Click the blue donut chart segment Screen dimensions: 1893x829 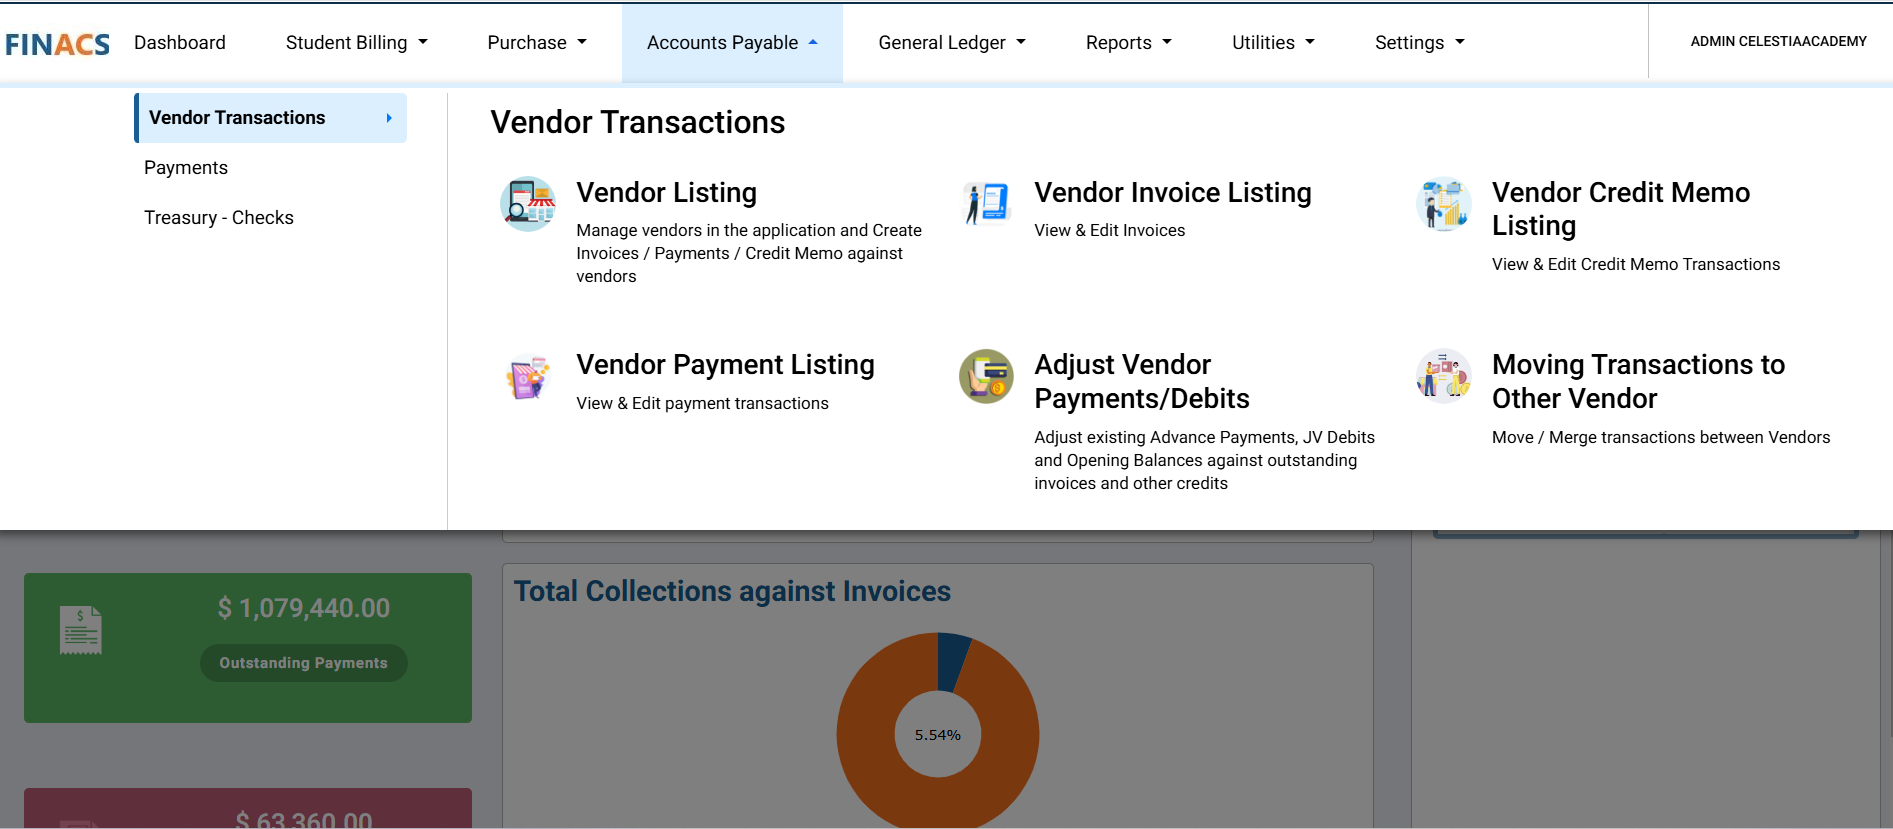point(951,660)
